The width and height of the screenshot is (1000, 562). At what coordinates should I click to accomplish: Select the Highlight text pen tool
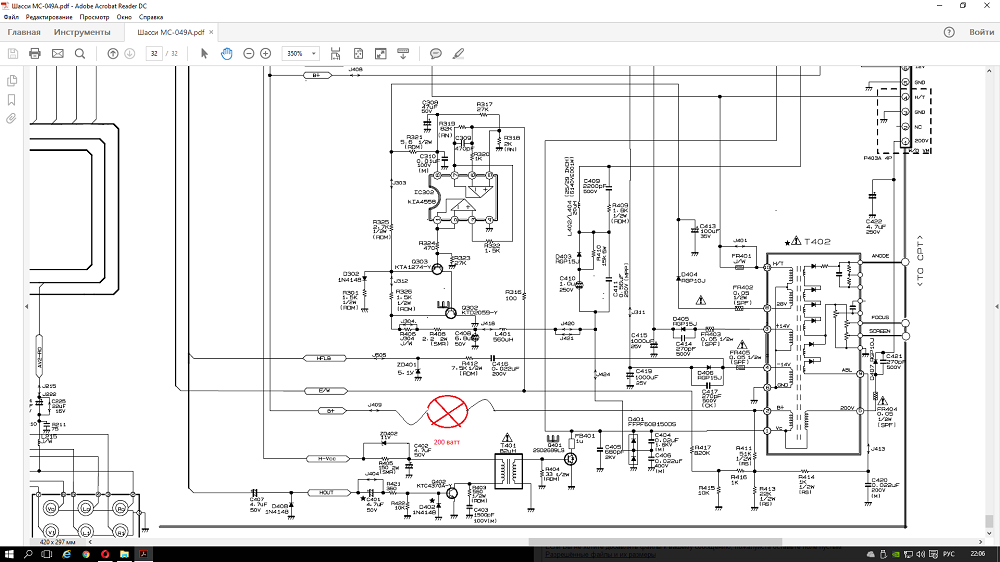458,53
